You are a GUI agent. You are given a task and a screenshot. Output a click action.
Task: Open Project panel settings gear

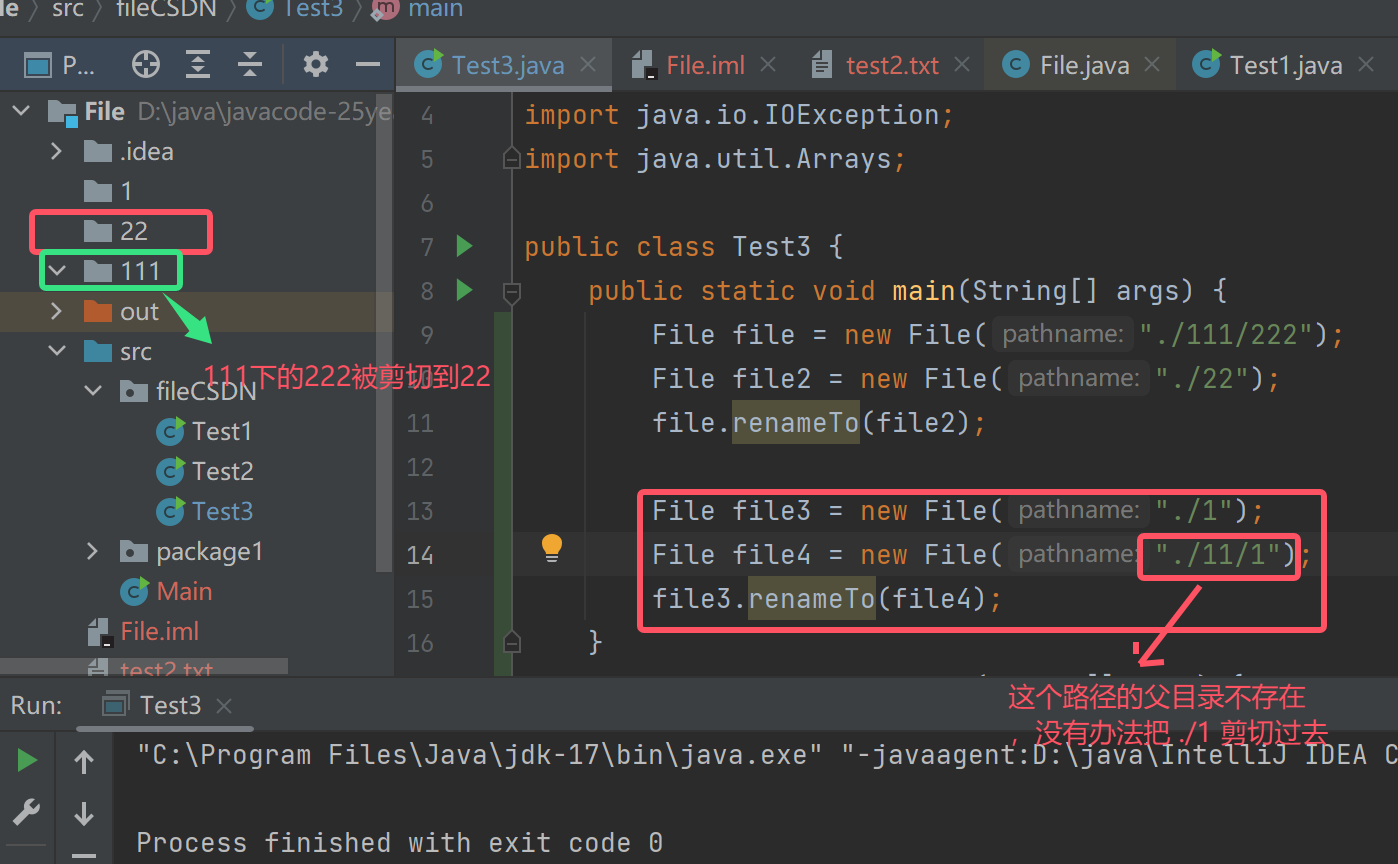[x=316, y=65]
